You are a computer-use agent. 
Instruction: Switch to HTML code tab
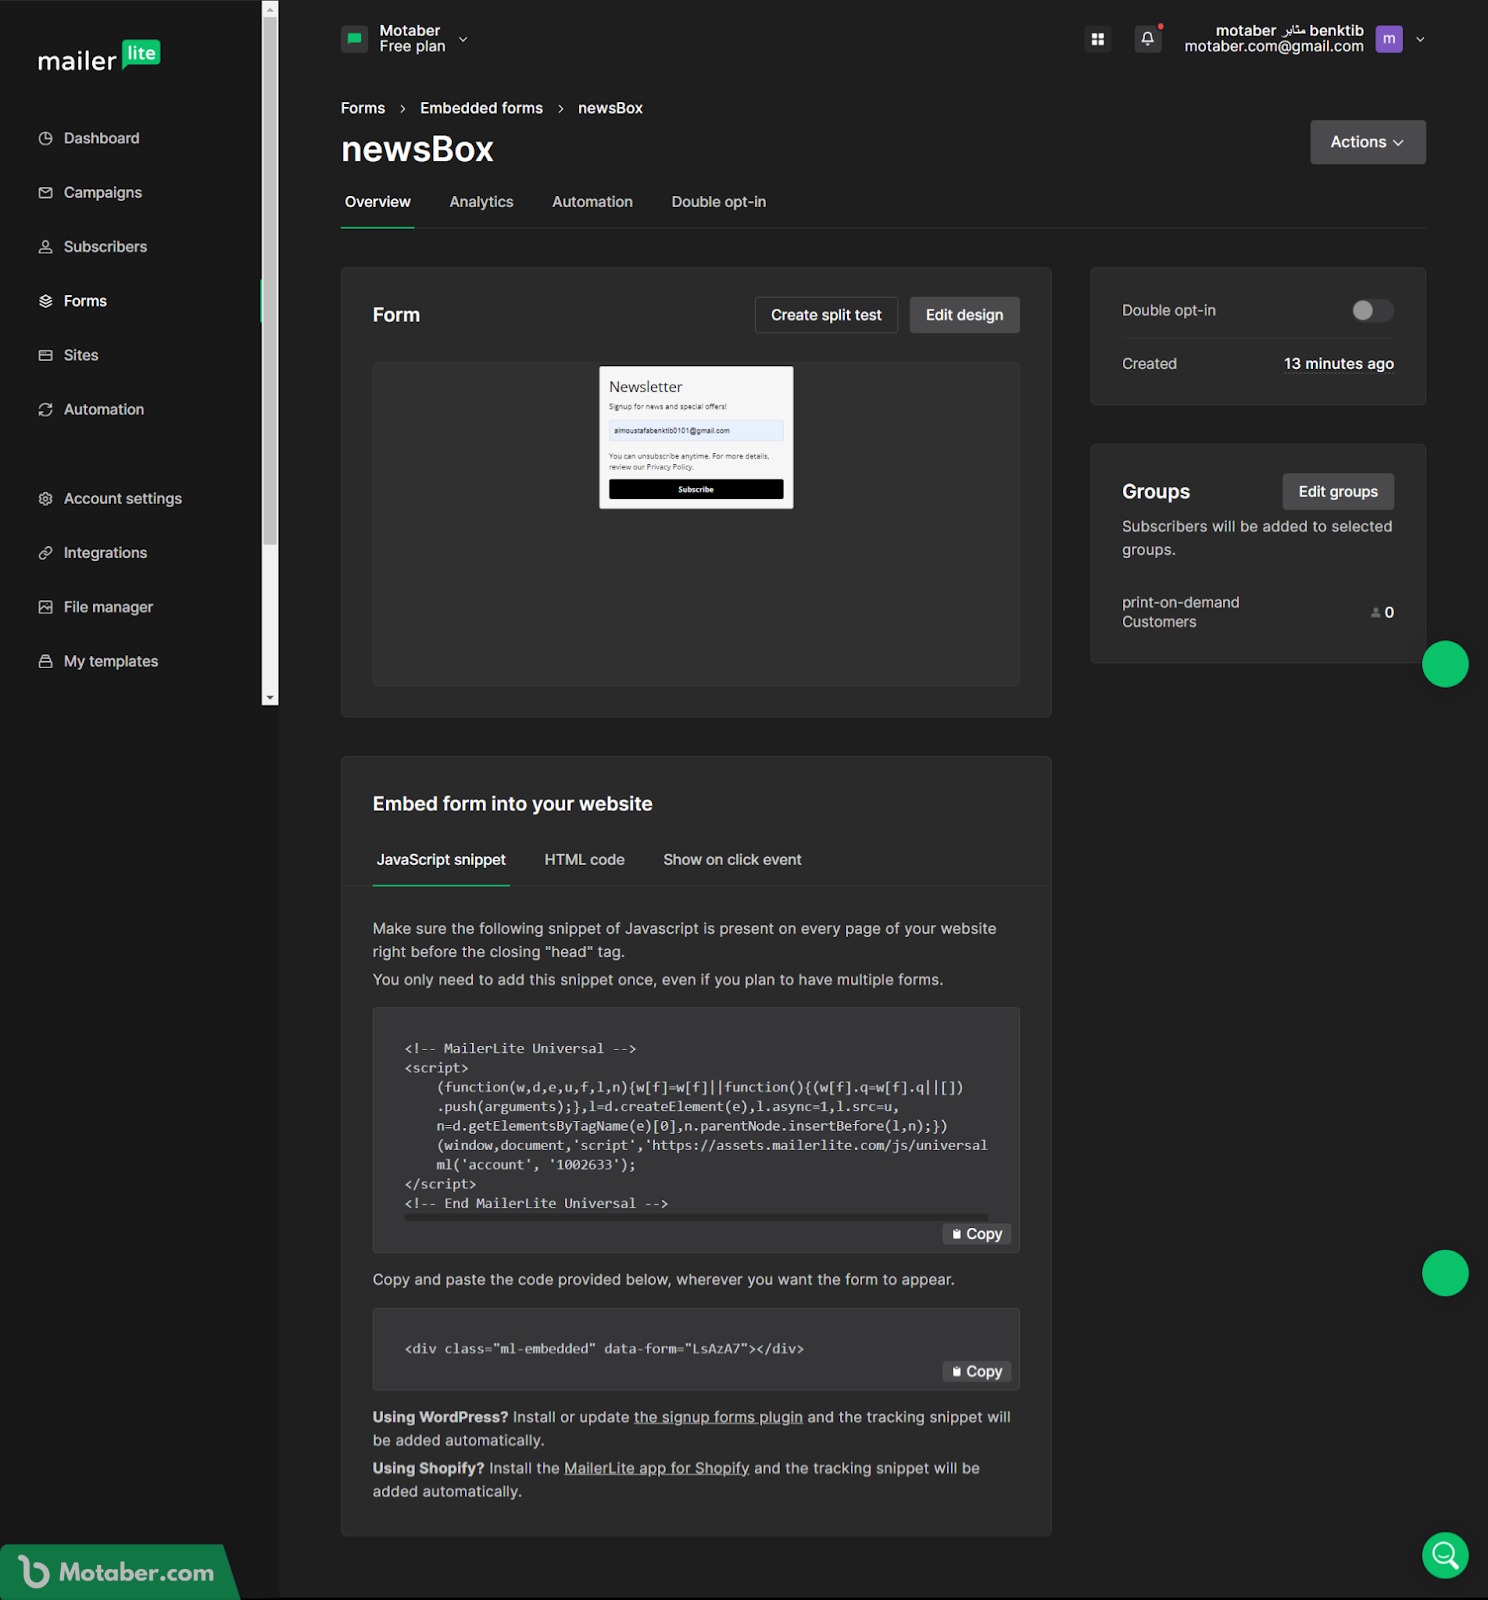pos(584,860)
